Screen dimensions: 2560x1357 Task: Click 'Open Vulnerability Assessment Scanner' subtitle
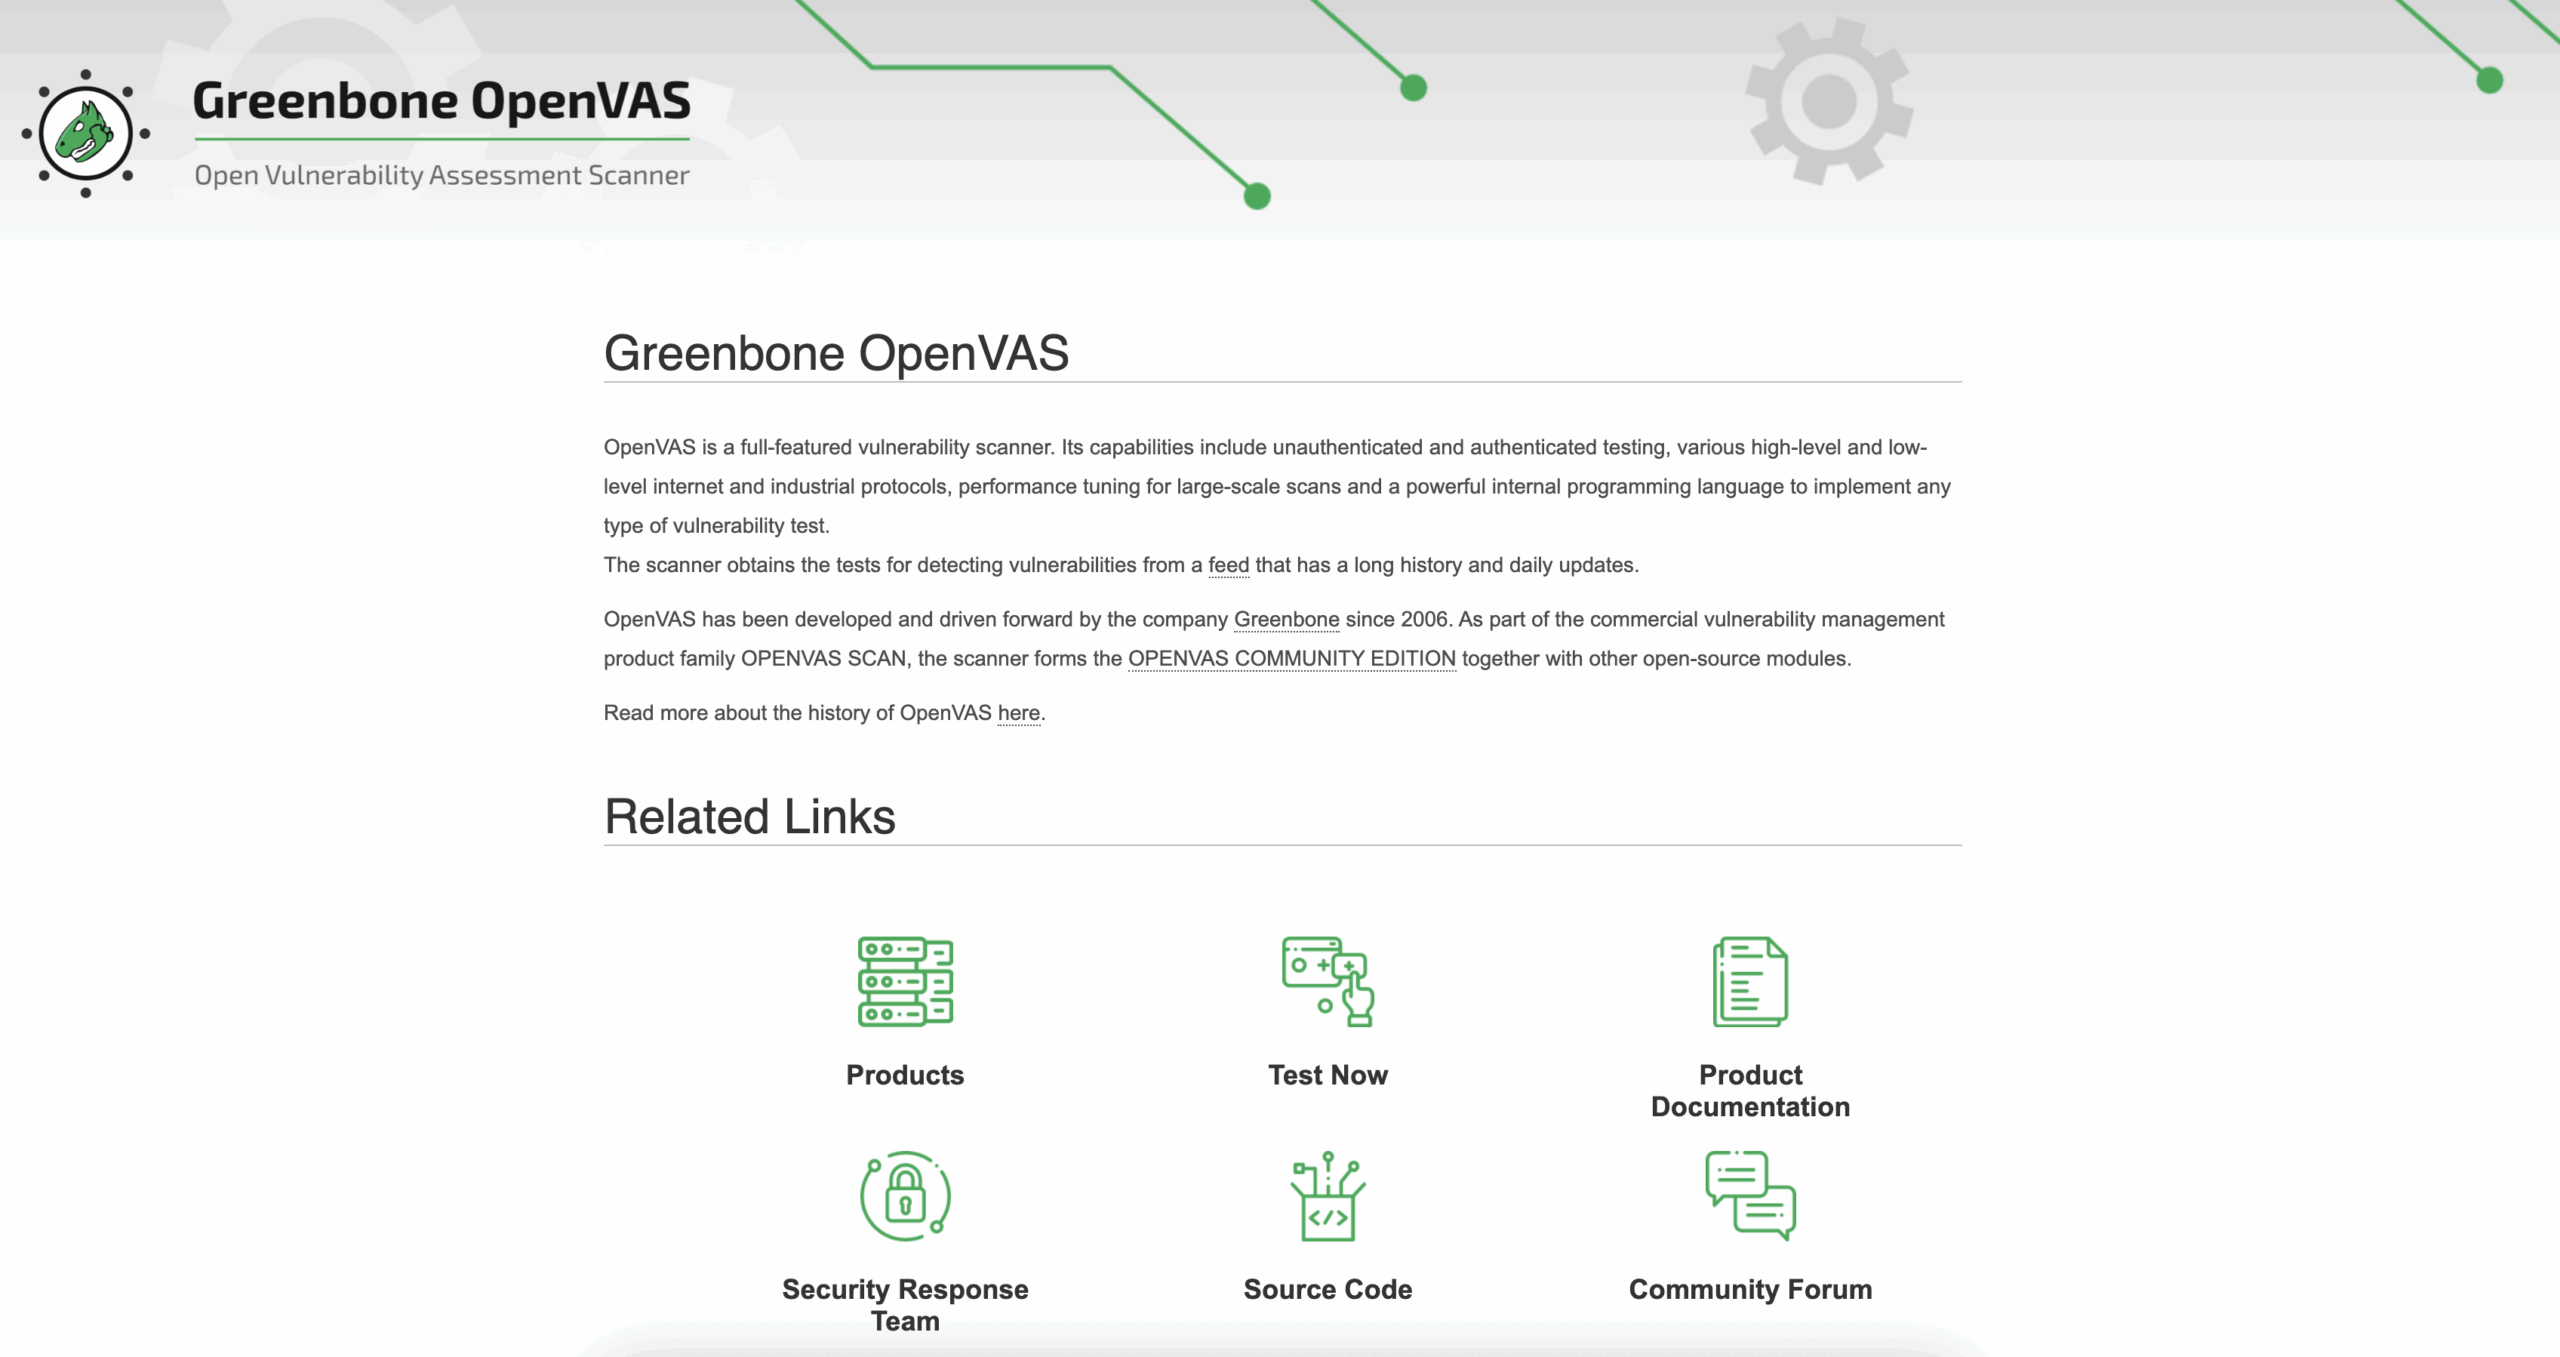[x=441, y=175]
